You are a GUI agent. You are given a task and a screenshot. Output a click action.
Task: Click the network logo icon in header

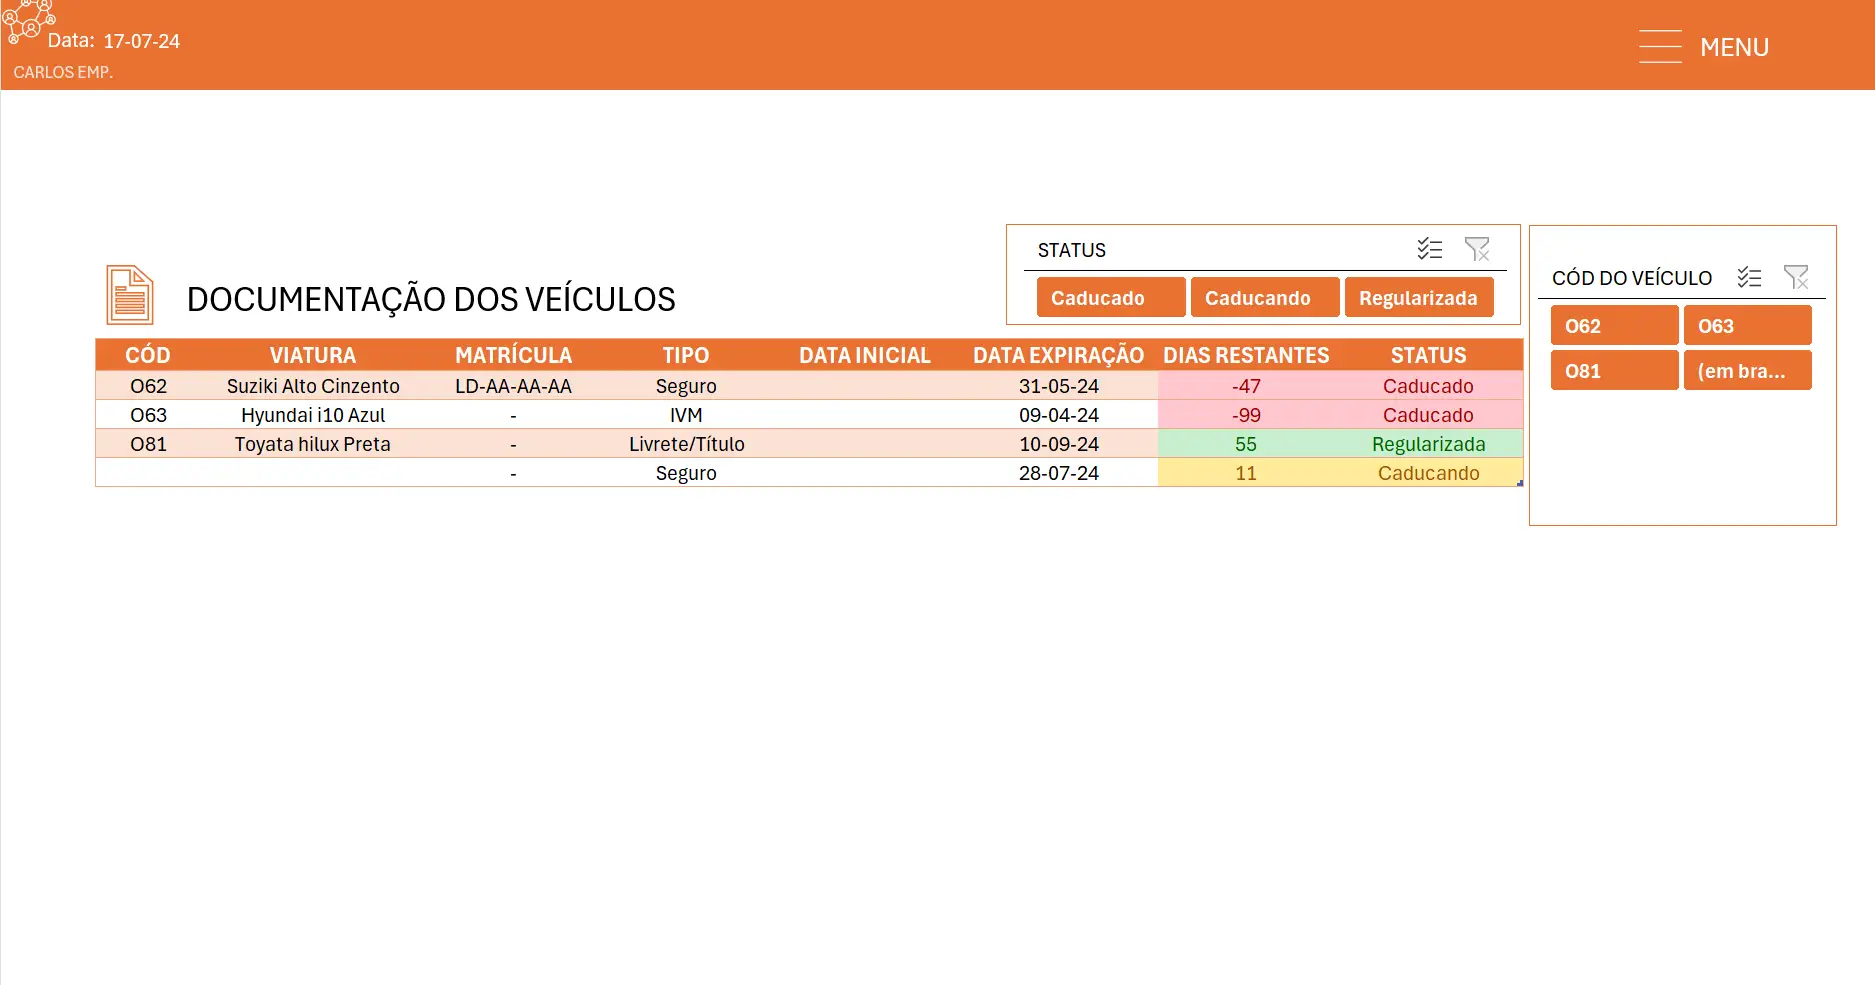[28, 20]
